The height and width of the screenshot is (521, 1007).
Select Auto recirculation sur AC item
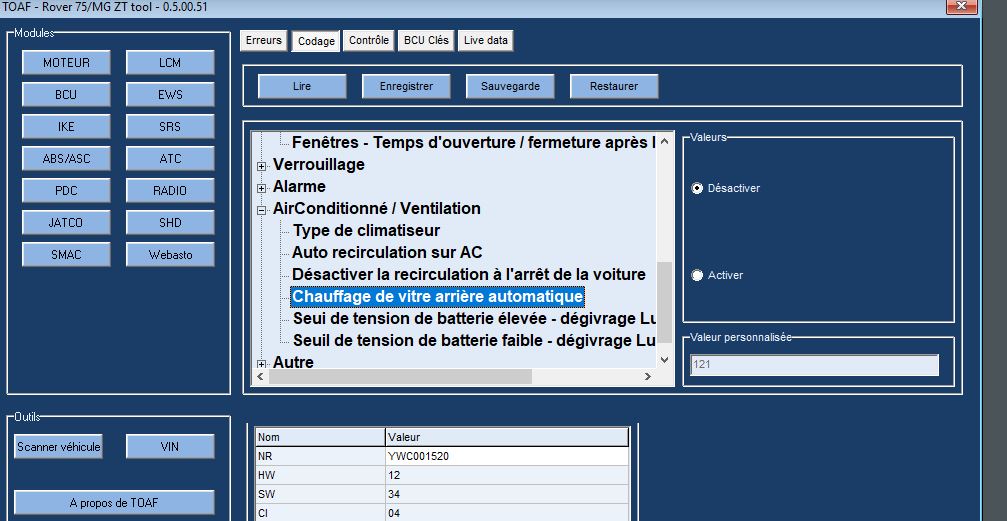[387, 252]
